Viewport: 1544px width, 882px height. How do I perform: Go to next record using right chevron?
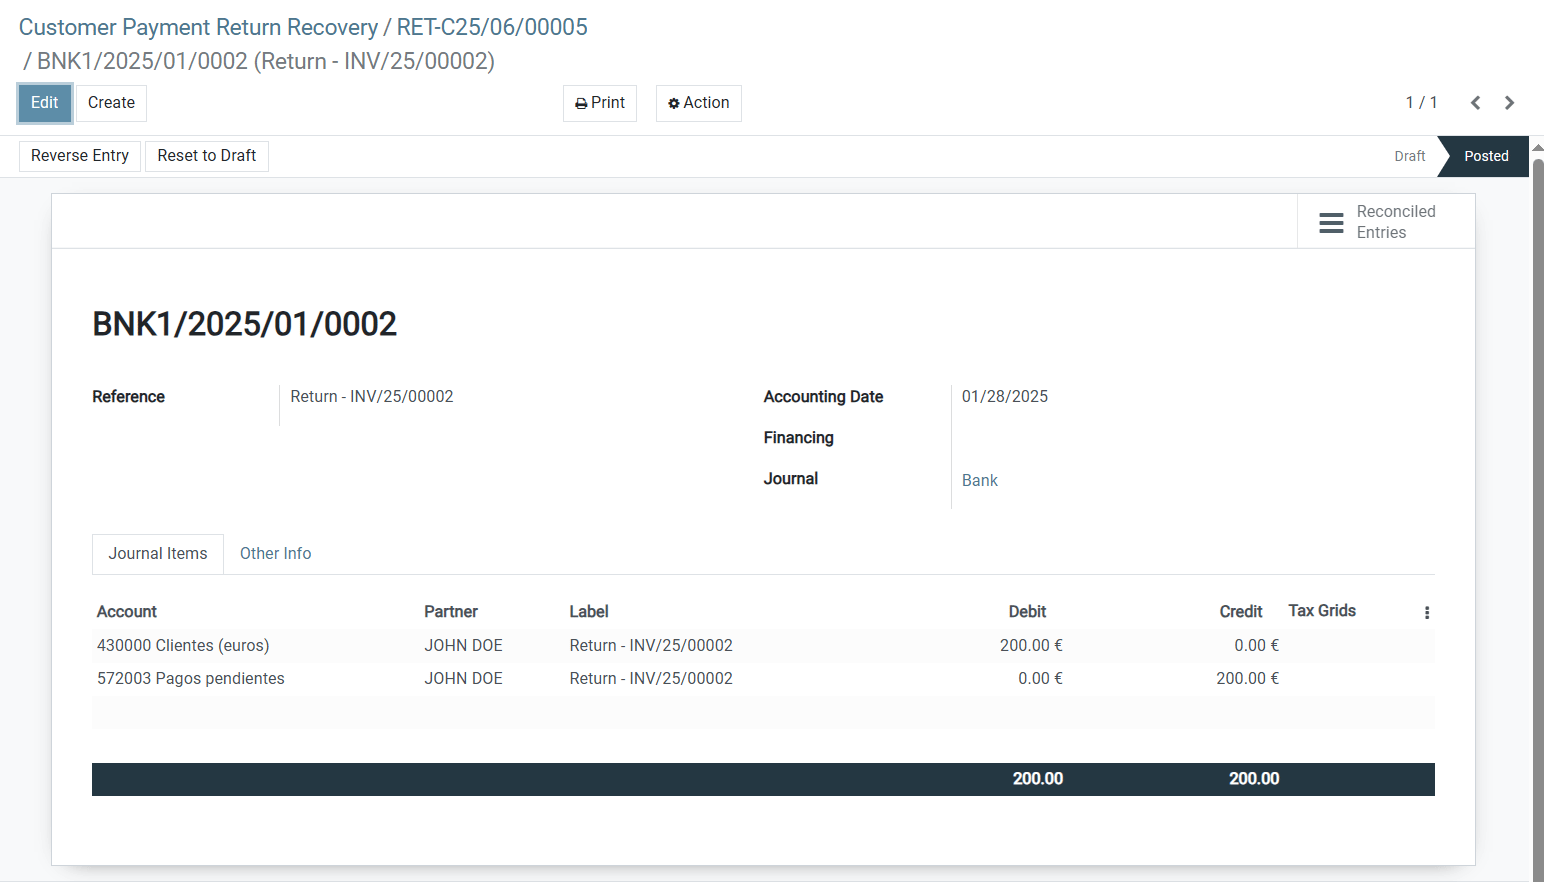coord(1509,102)
